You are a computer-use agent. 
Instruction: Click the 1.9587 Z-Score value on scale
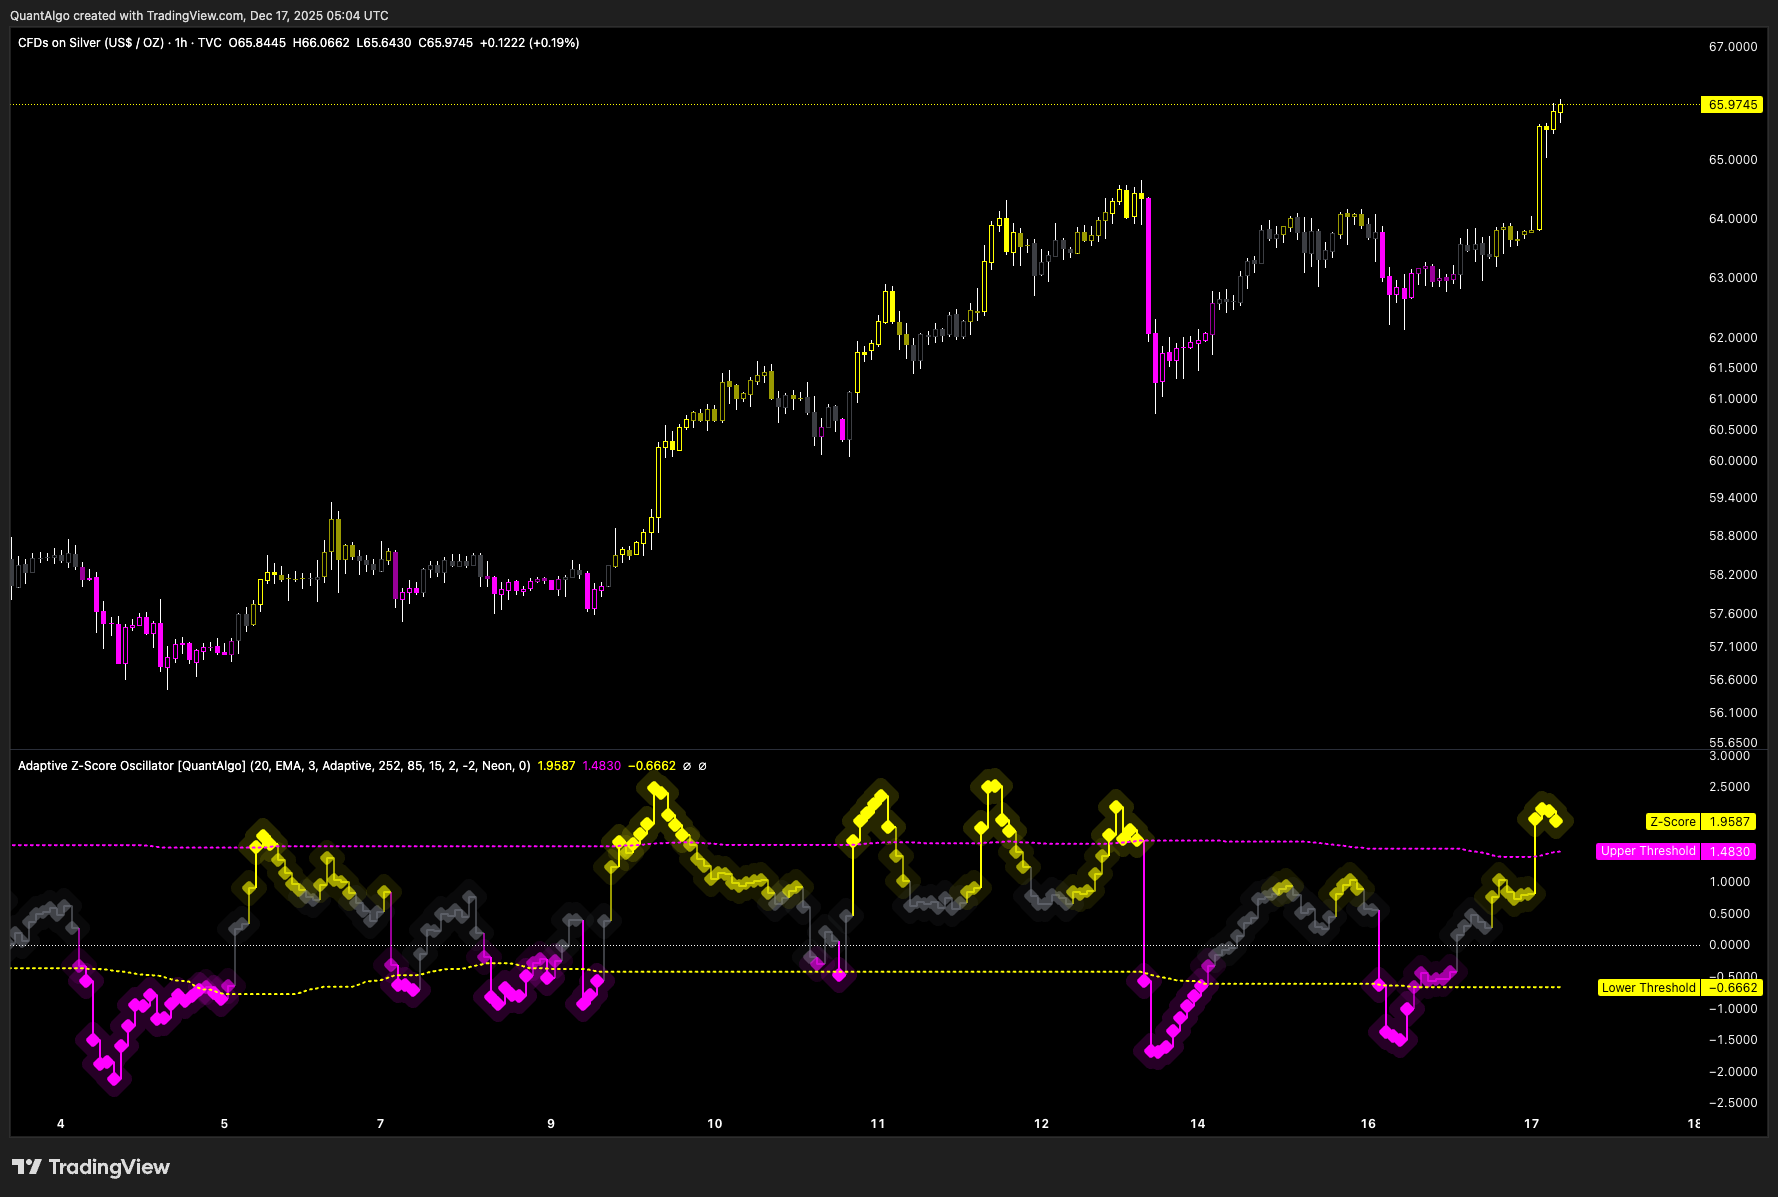(x=1730, y=822)
